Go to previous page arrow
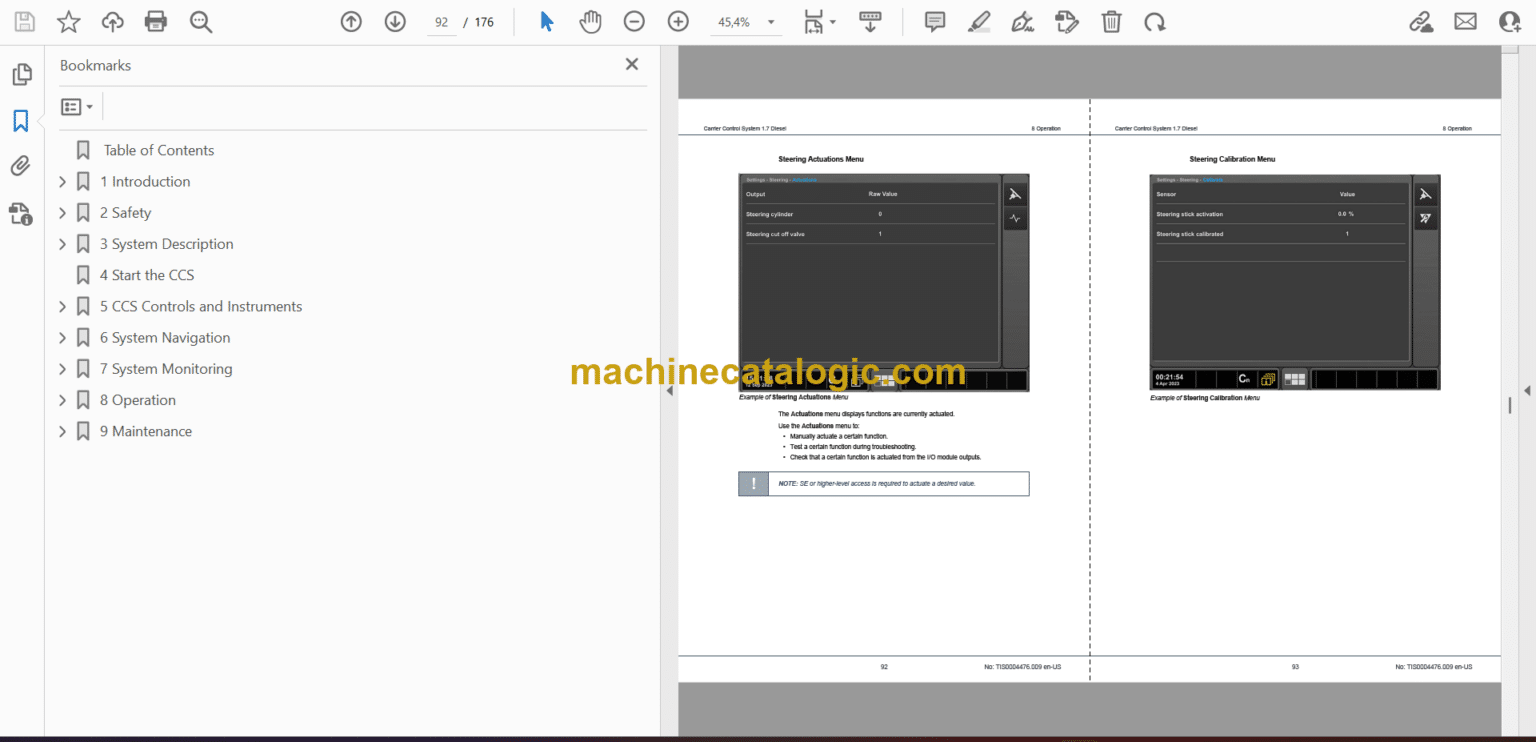 351,22
